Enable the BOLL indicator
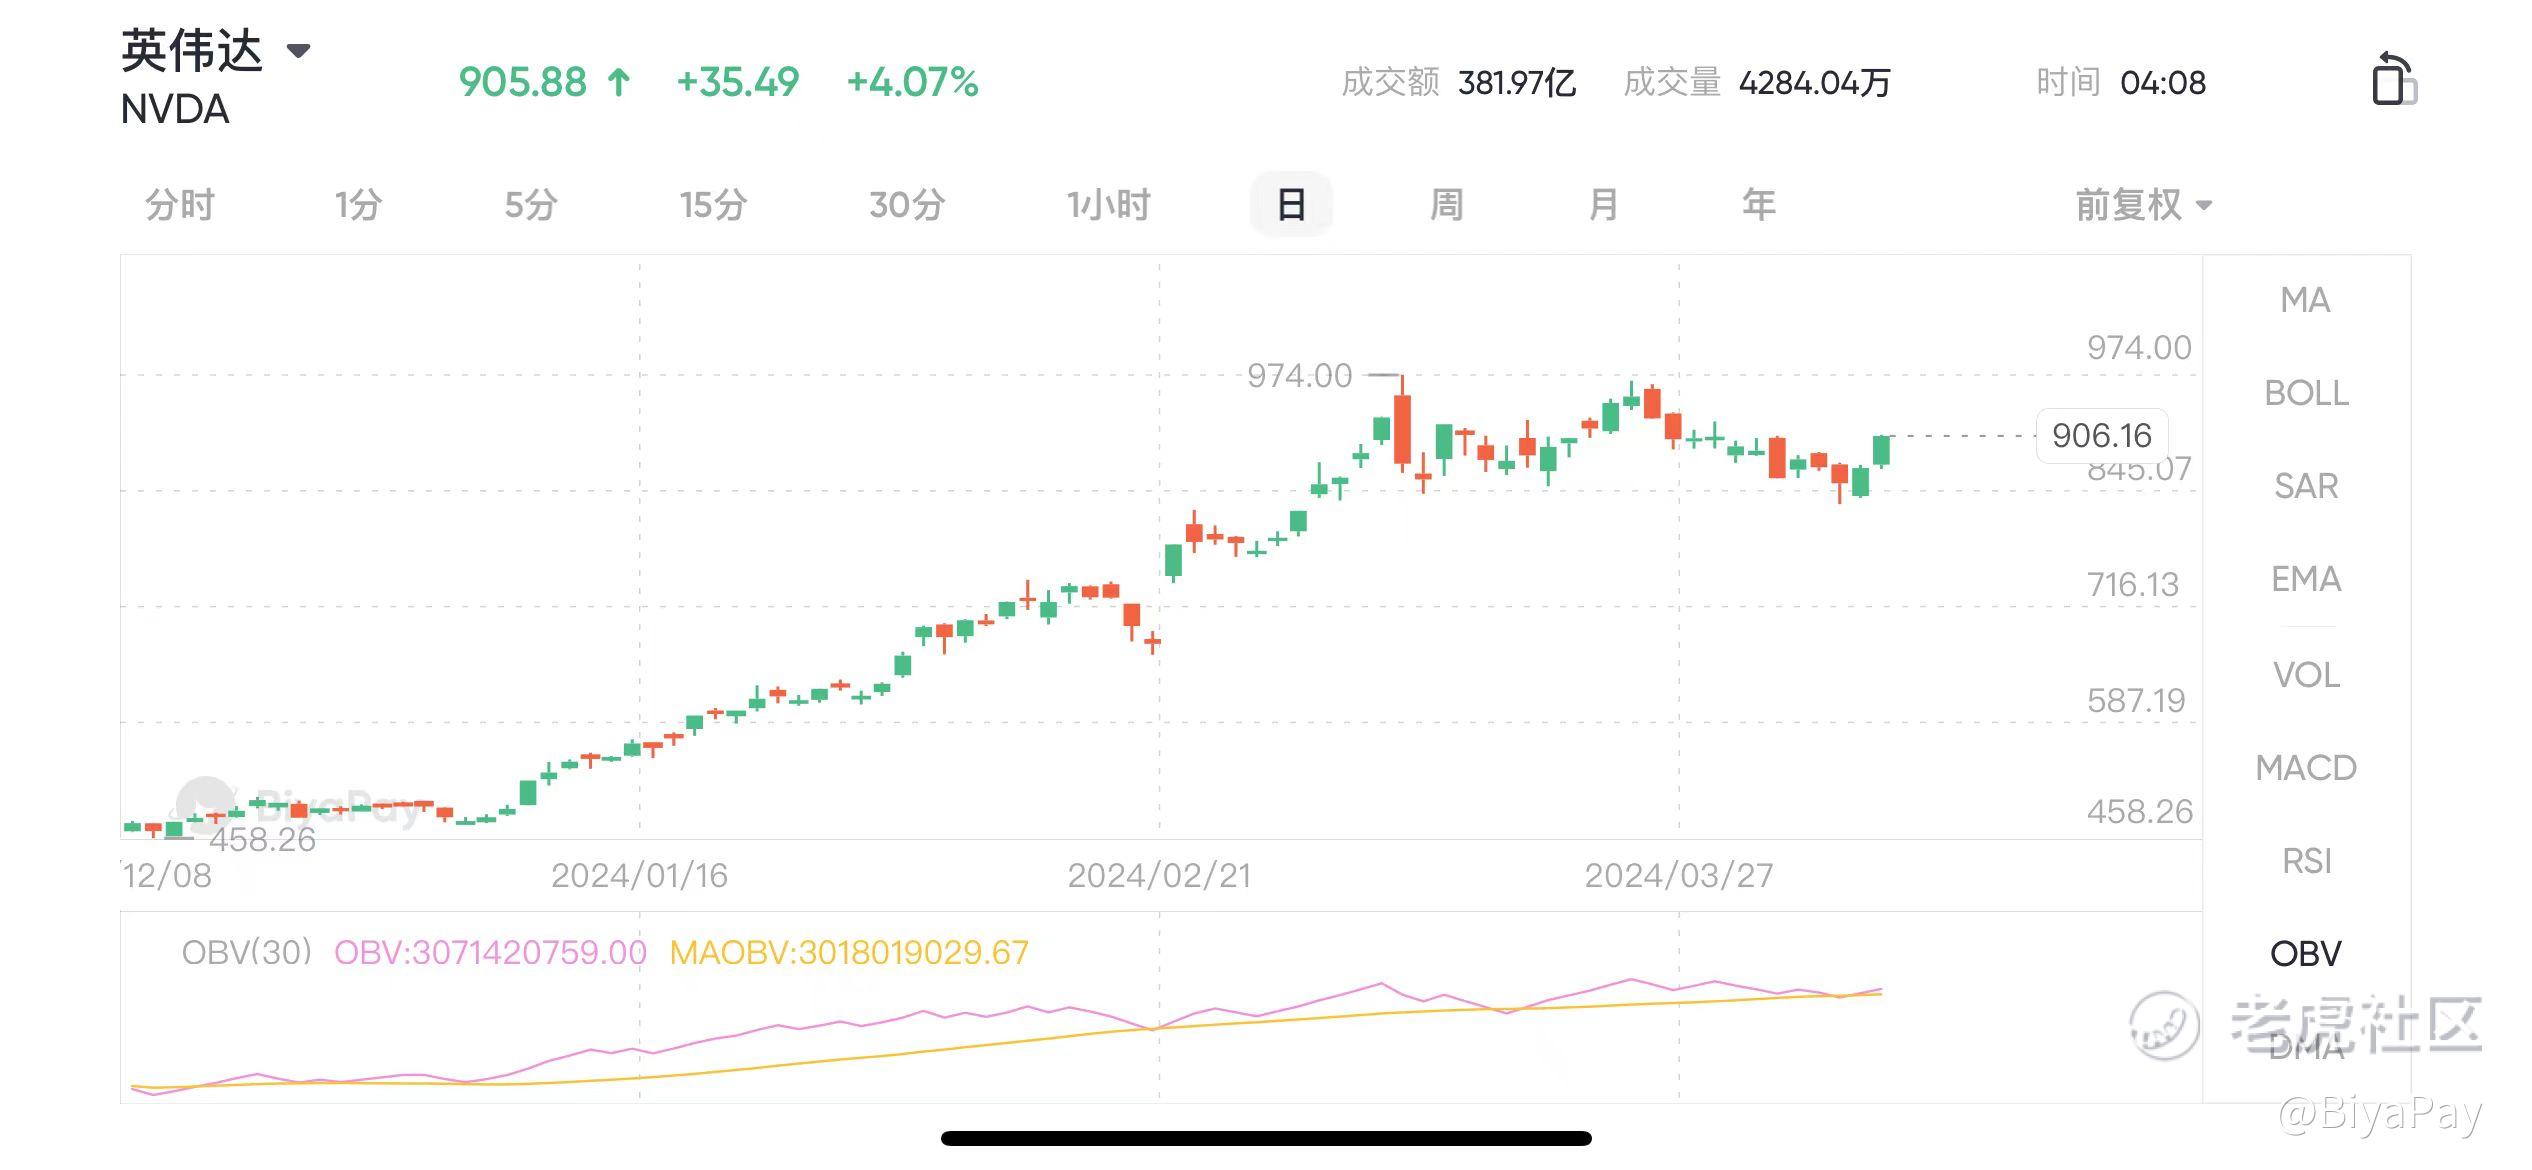This screenshot has width=2532, height=1170. 2306,393
